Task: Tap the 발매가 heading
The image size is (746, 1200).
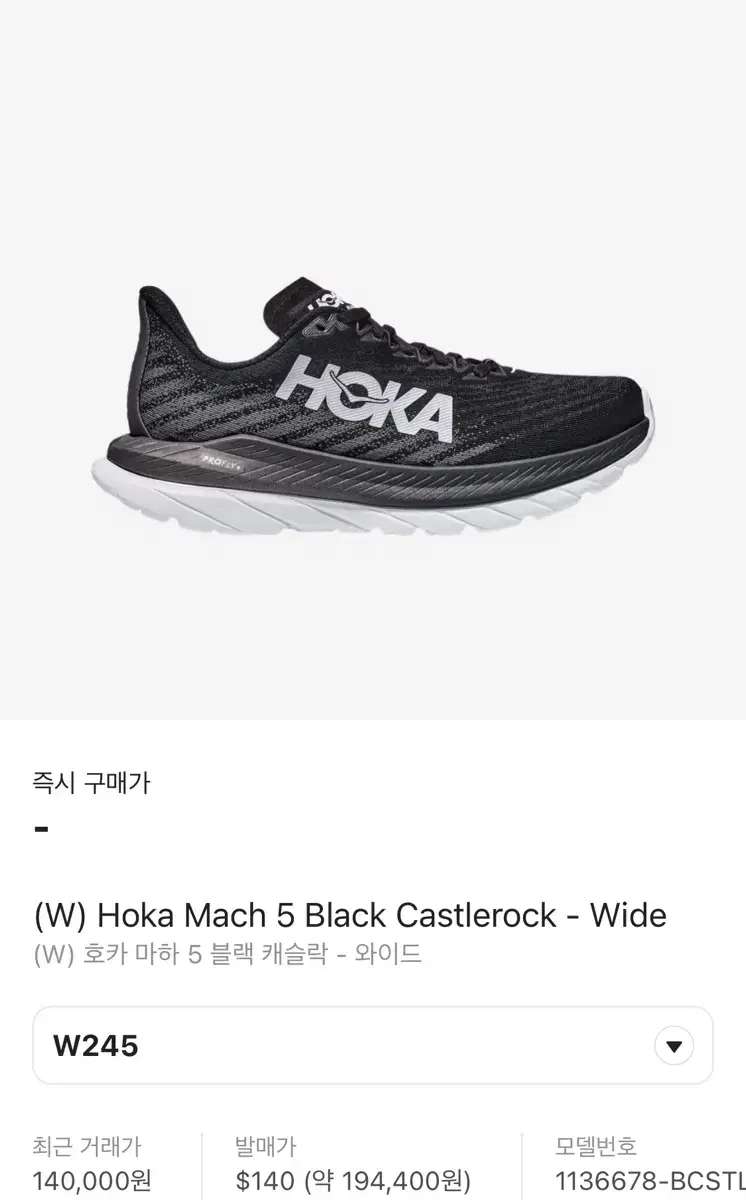Action: 265,1147
